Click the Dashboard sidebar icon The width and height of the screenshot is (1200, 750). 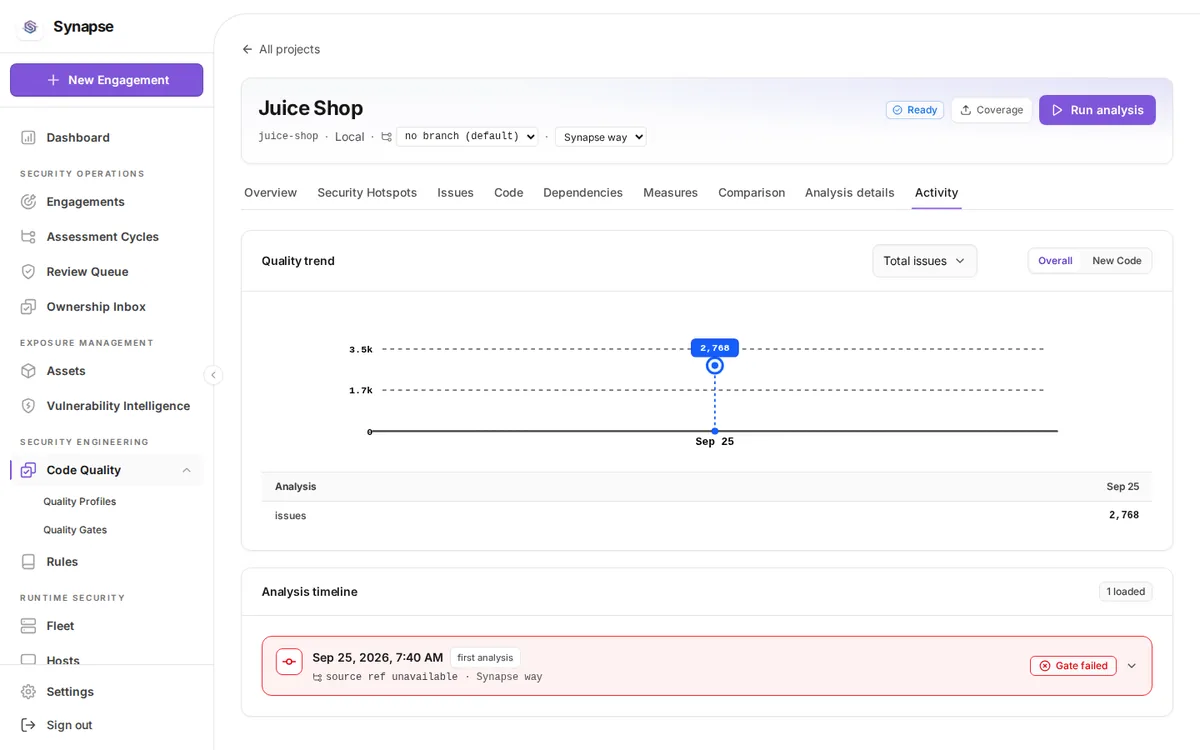coord(28,137)
